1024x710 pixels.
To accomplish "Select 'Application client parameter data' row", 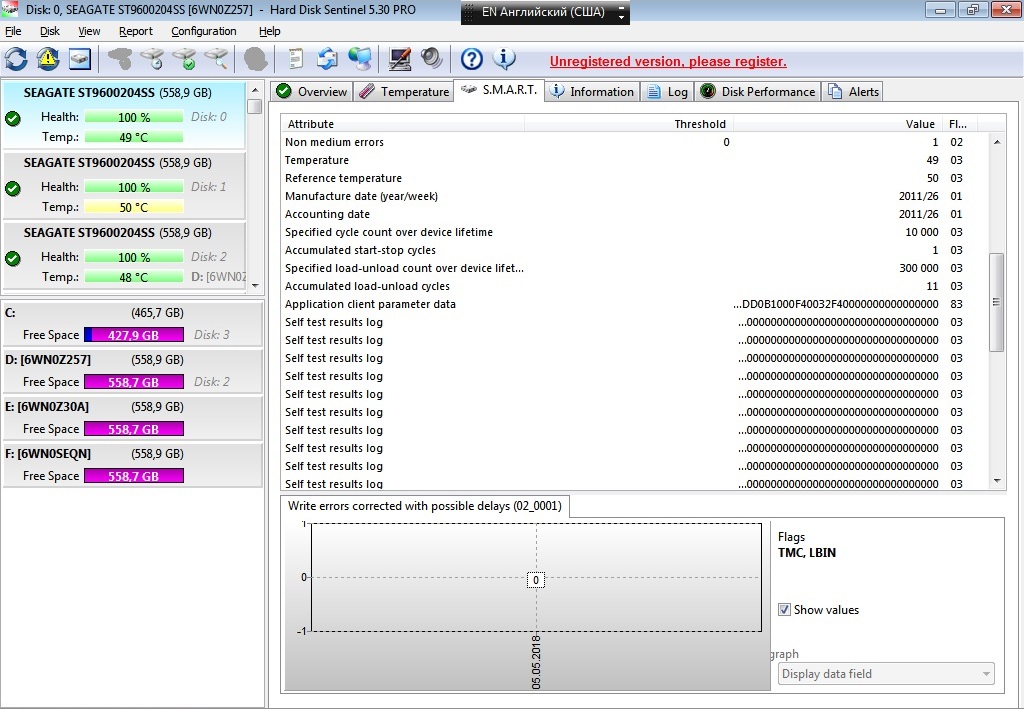I will pyautogui.click(x=635, y=304).
